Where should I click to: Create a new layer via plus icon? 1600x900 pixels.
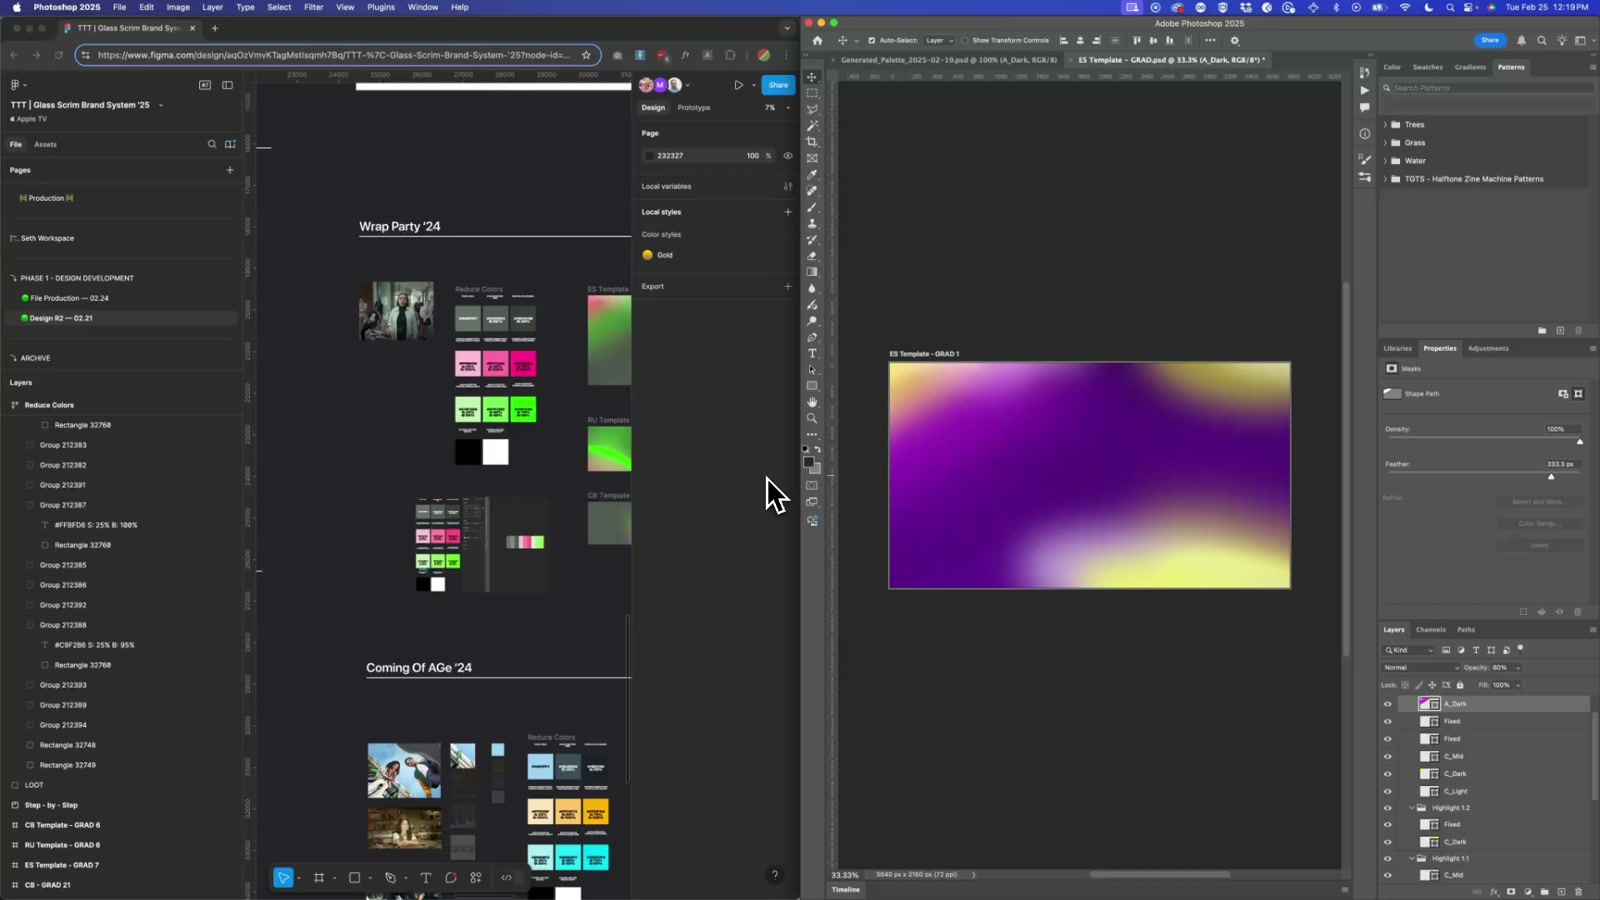point(1561,891)
